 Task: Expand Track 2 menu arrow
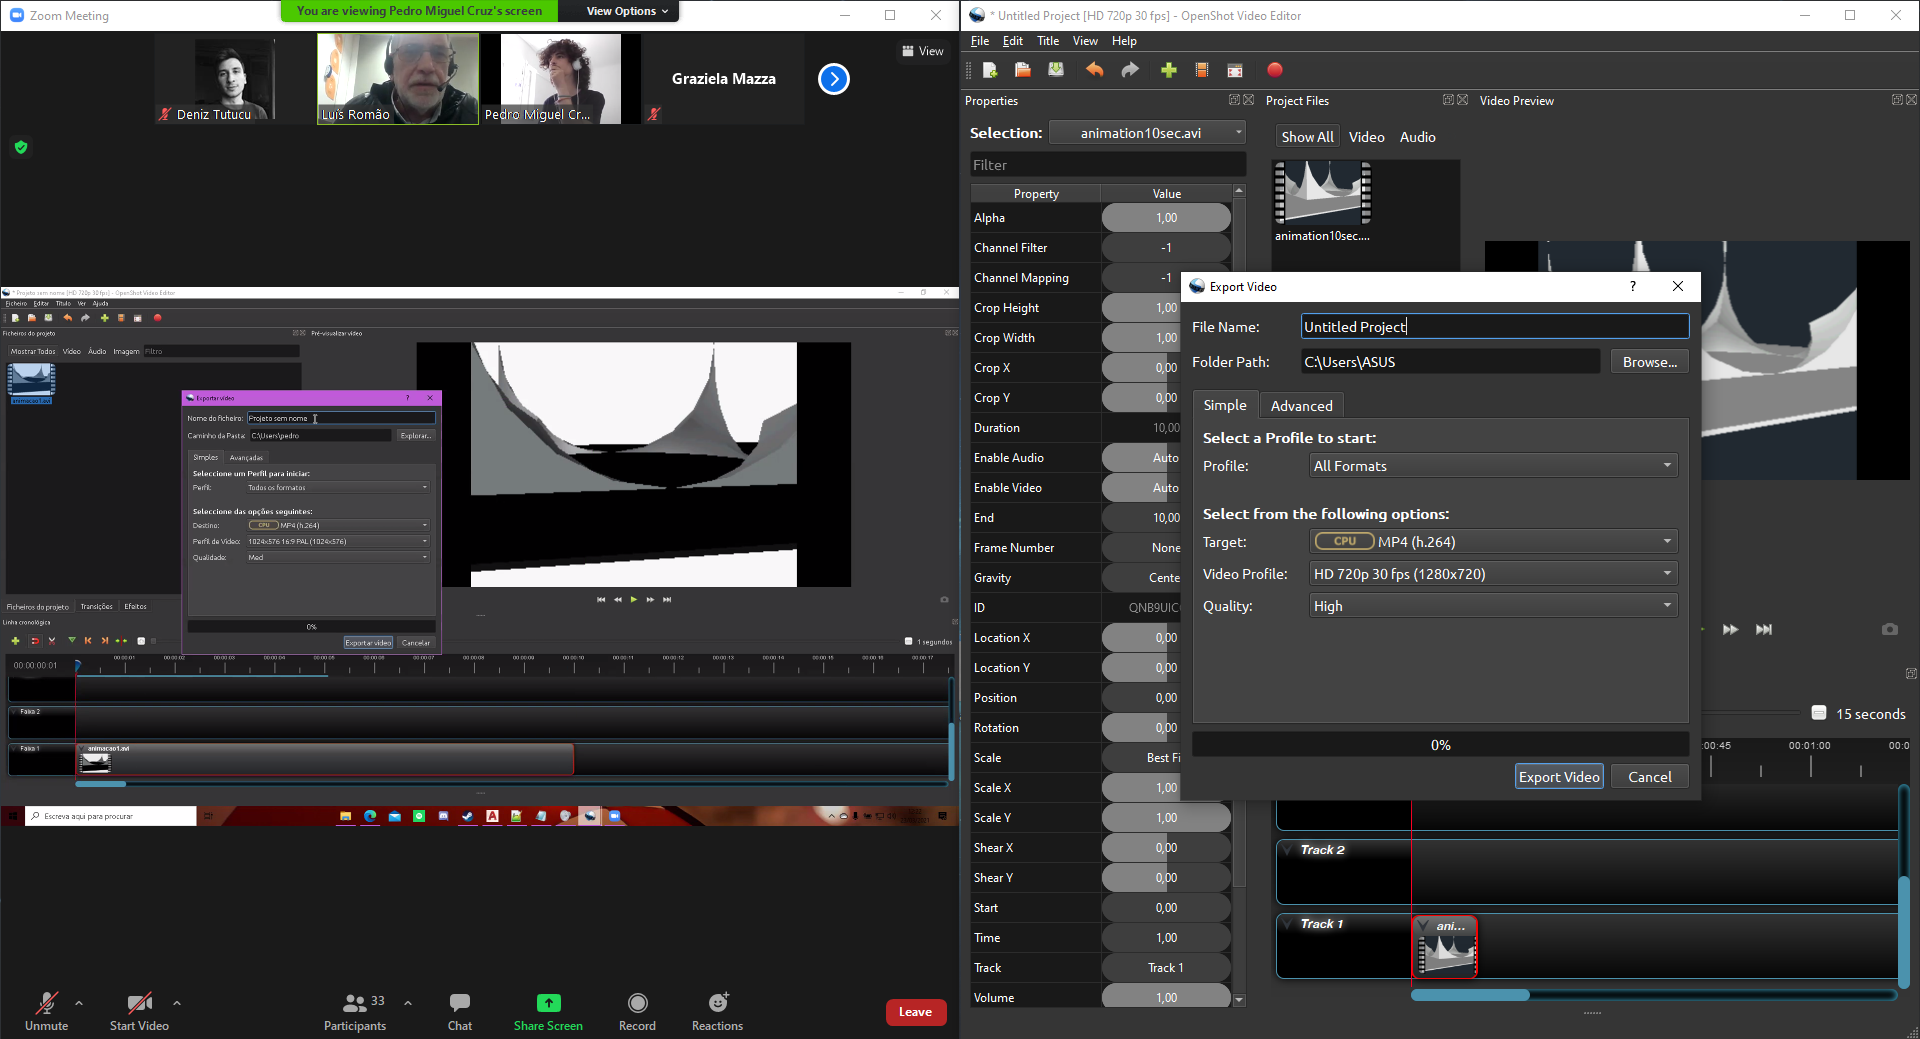1287,850
